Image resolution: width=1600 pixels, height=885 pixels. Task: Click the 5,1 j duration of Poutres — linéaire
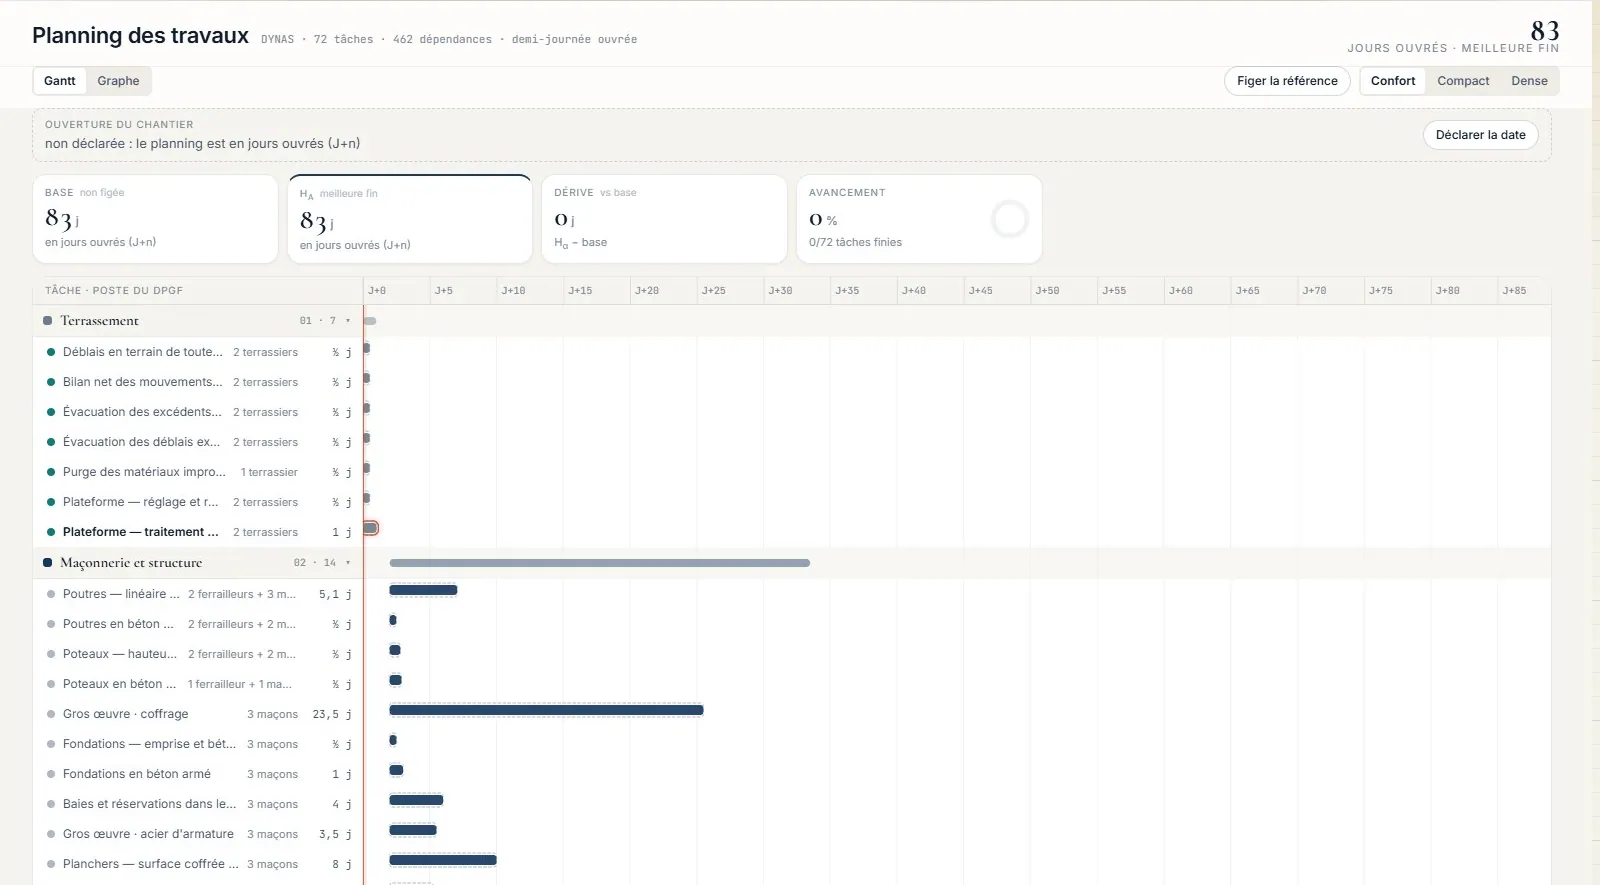[335, 594]
